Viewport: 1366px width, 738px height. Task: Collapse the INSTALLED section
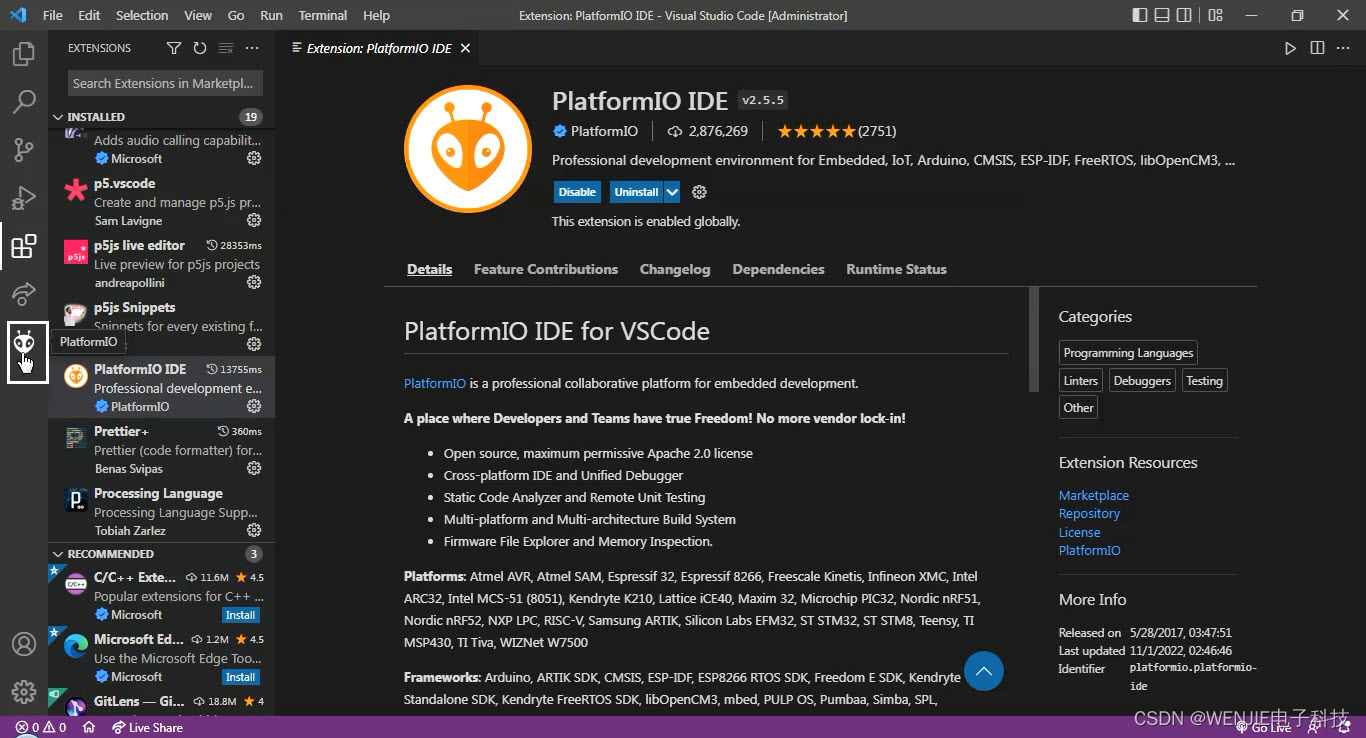point(58,117)
